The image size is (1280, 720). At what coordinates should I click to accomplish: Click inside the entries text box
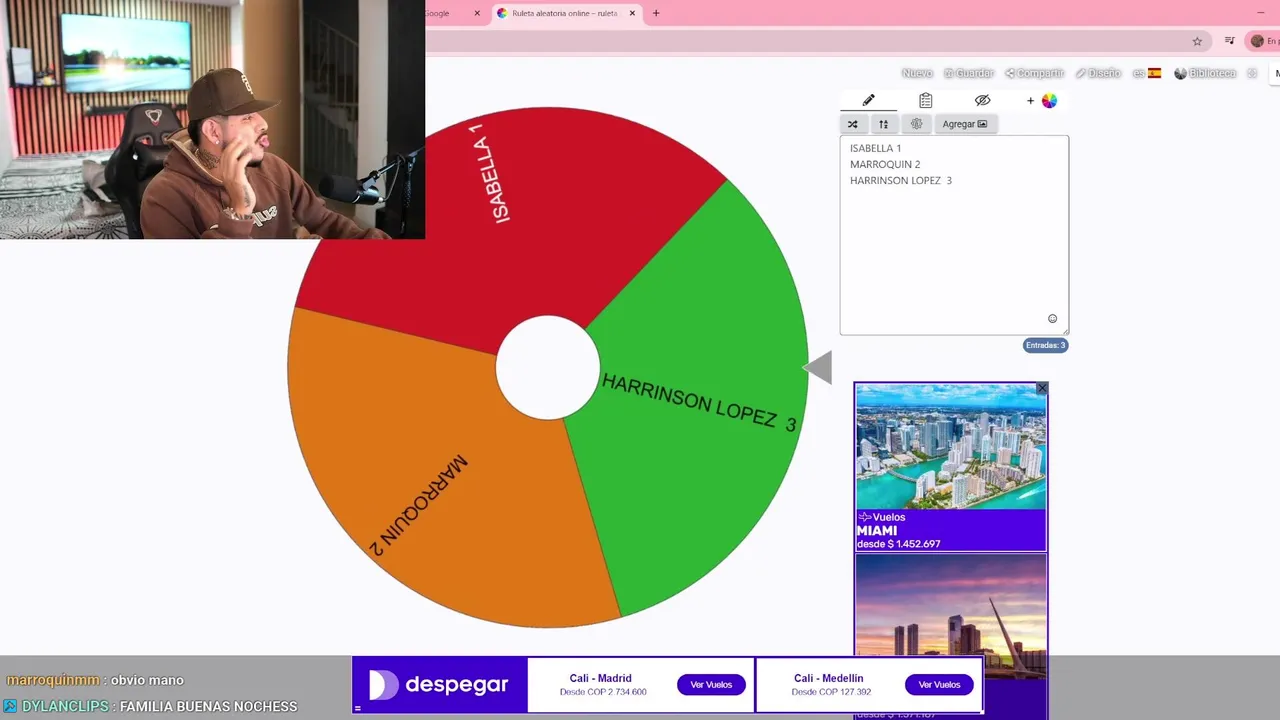point(954,235)
